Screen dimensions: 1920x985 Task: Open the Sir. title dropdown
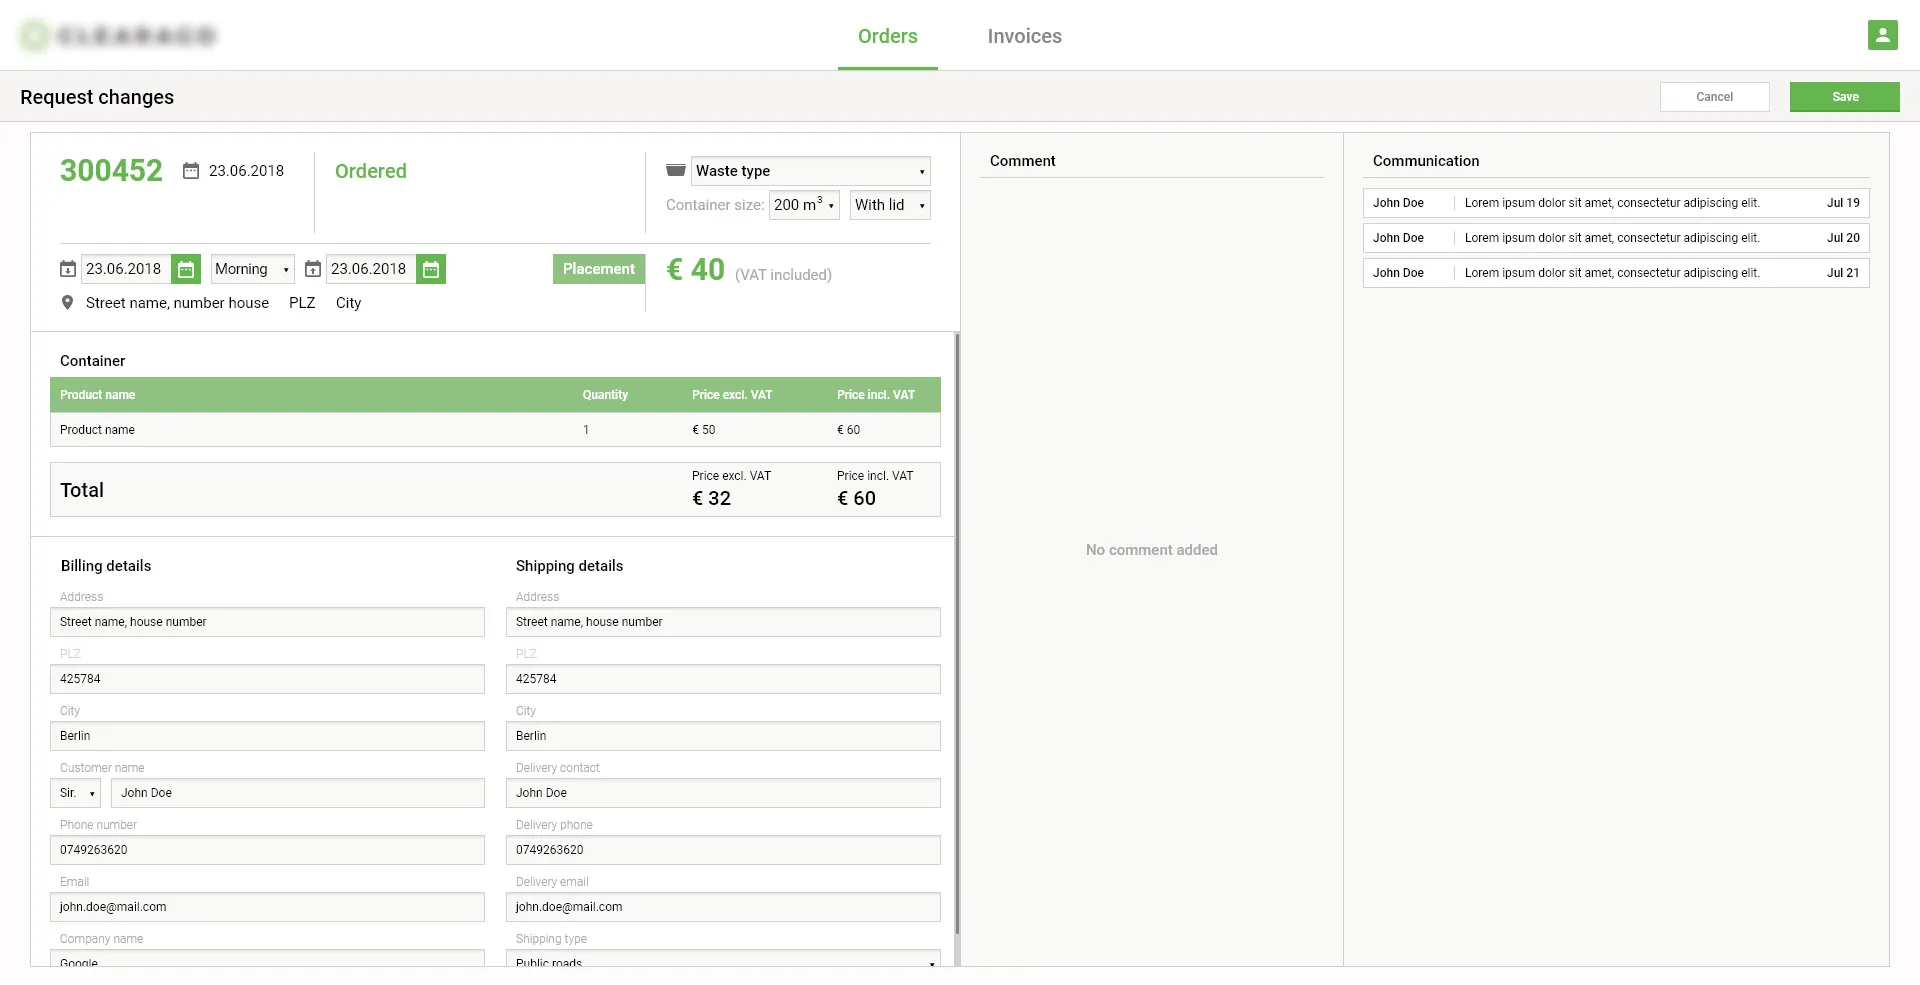pos(76,793)
